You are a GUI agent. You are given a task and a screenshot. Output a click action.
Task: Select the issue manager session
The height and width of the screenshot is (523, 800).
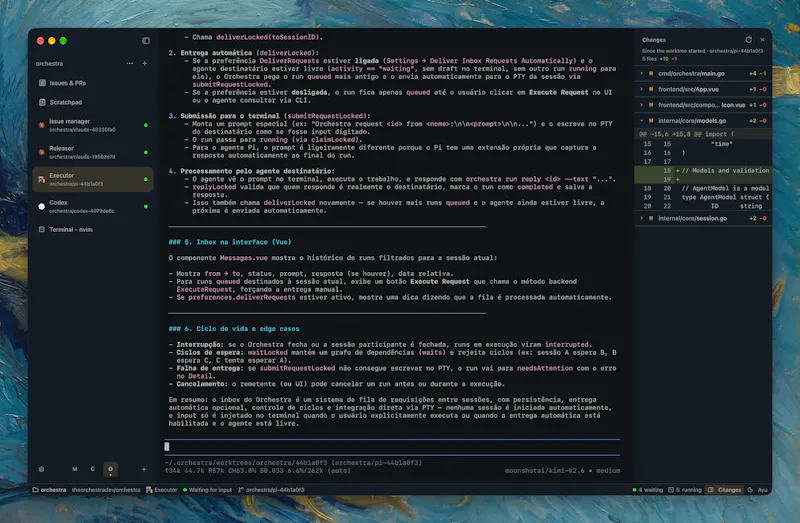pos(93,126)
